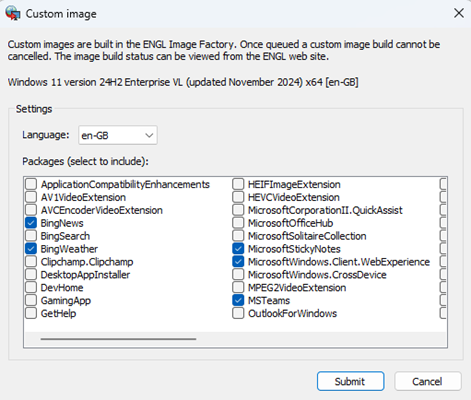Enable the ApplicationCompatibilityEnhancements package checkbox
The image size is (471, 400).
[x=31, y=184]
